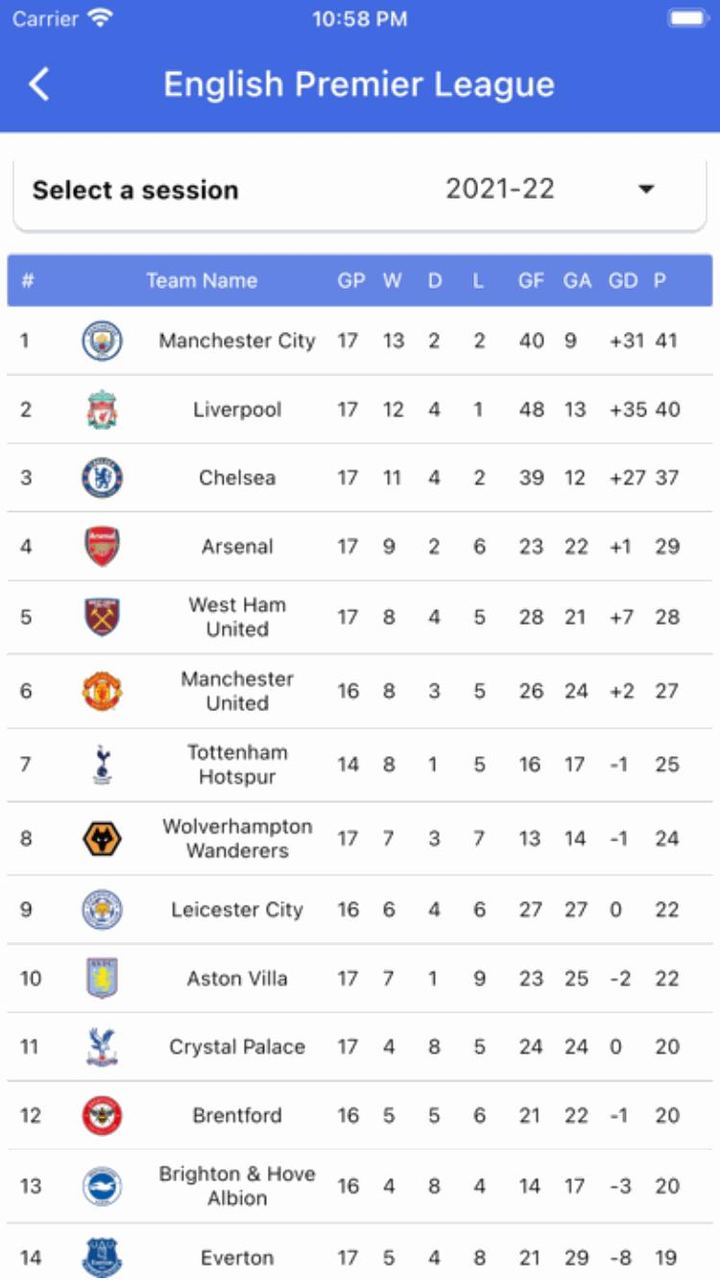Click the Brentford bee crest
Viewport: 720px width, 1280px height.
[x=102, y=1116]
